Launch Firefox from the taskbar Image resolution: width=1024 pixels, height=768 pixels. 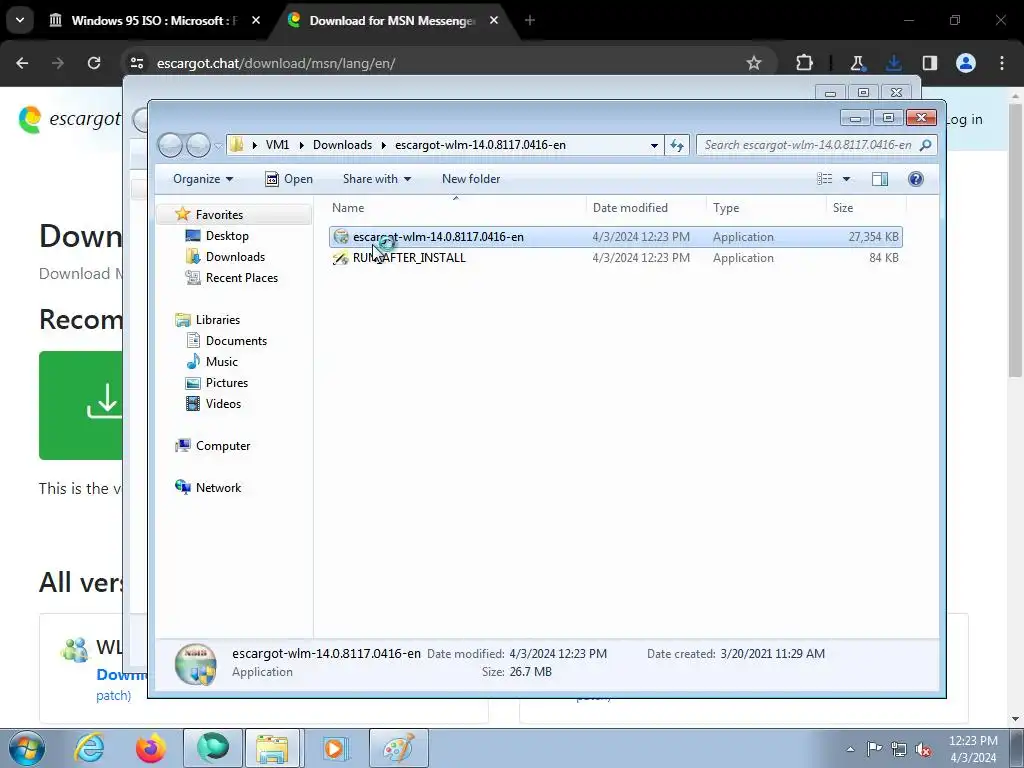(x=151, y=748)
